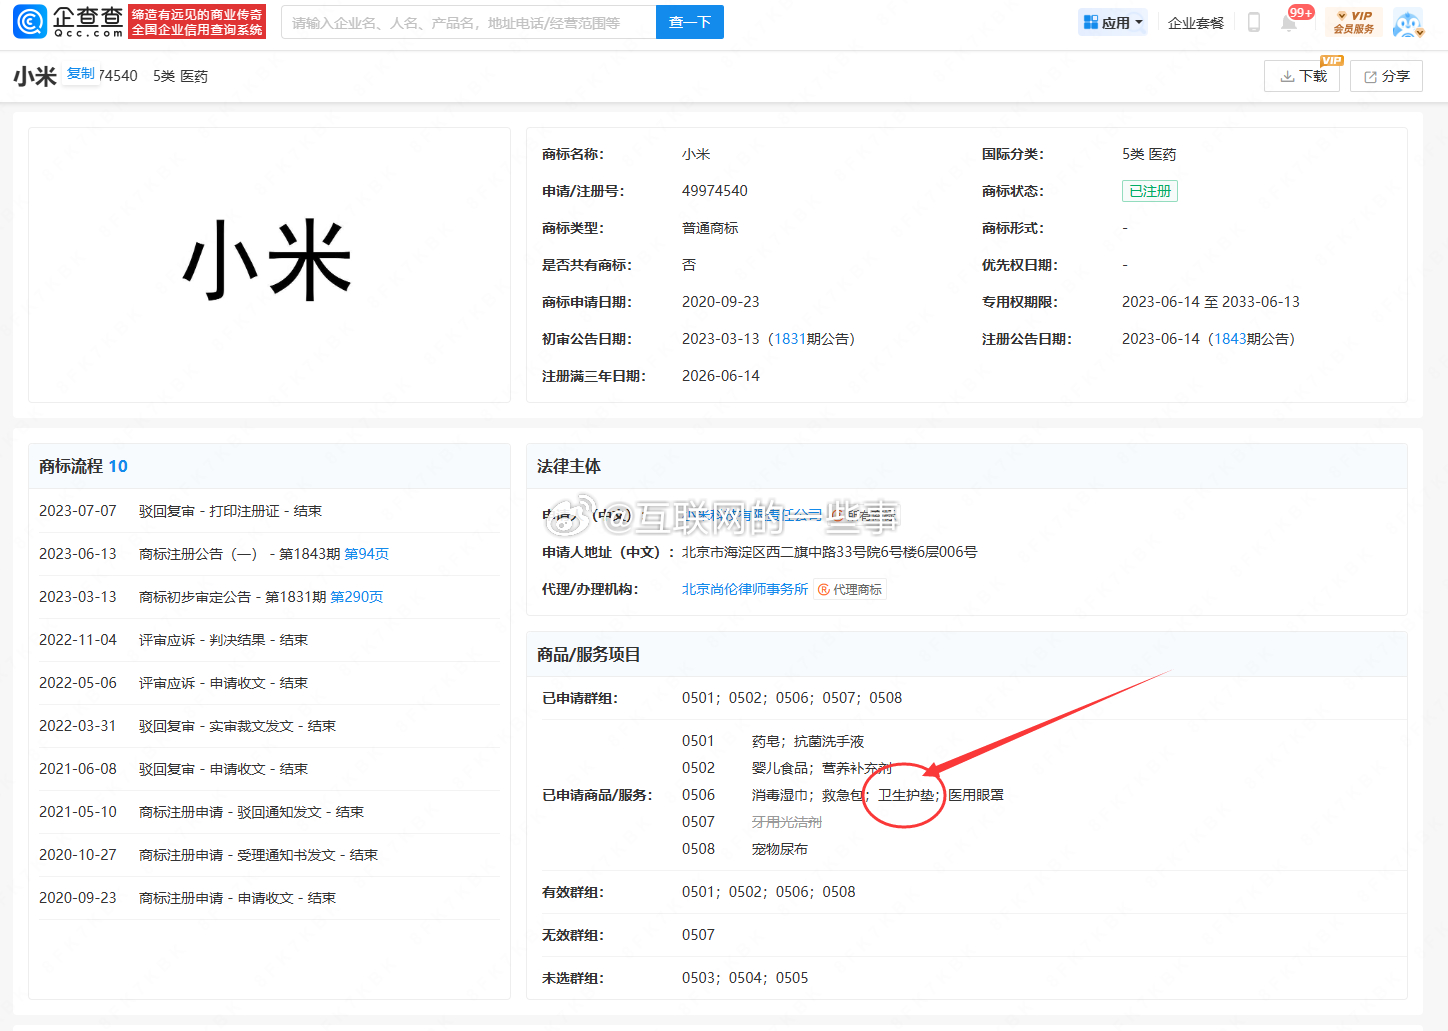The height and width of the screenshot is (1031, 1448).
Task: Click the 下载 button
Action: click(x=1302, y=76)
